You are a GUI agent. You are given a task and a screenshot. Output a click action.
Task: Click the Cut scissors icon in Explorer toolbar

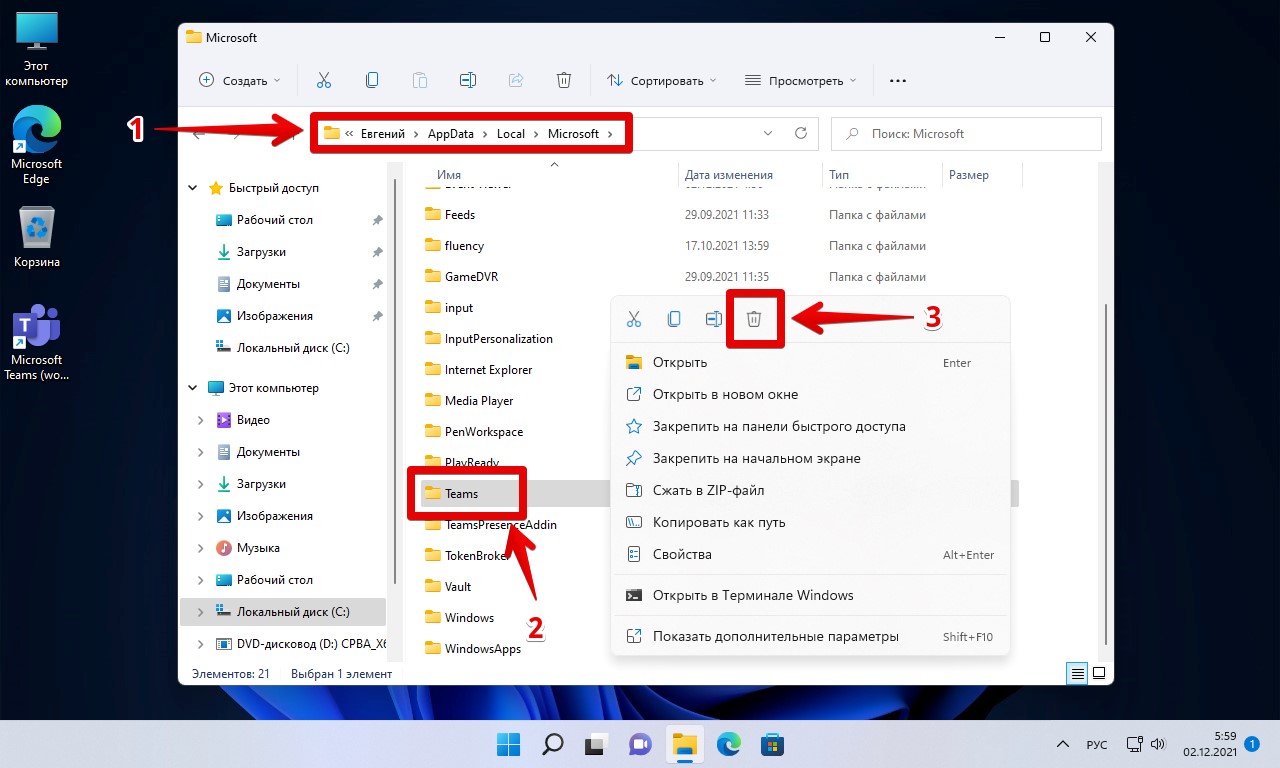[324, 80]
